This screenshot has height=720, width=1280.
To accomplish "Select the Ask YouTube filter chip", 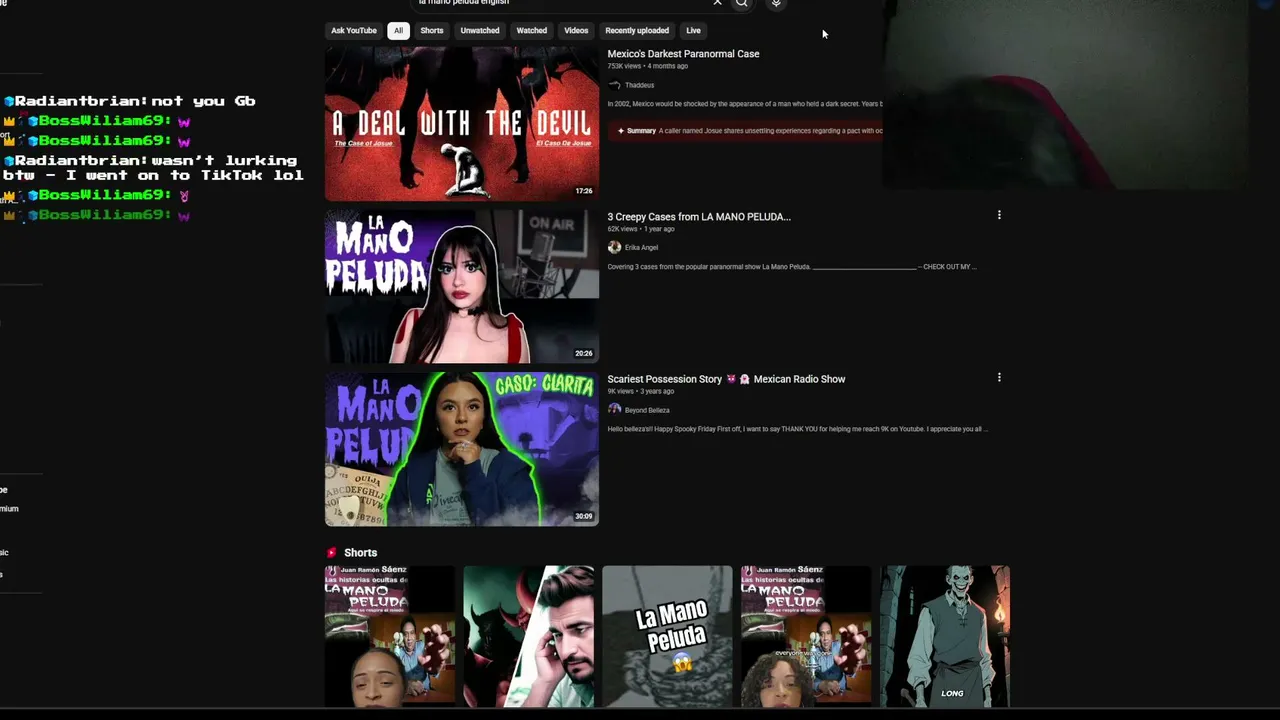I will tap(354, 30).
